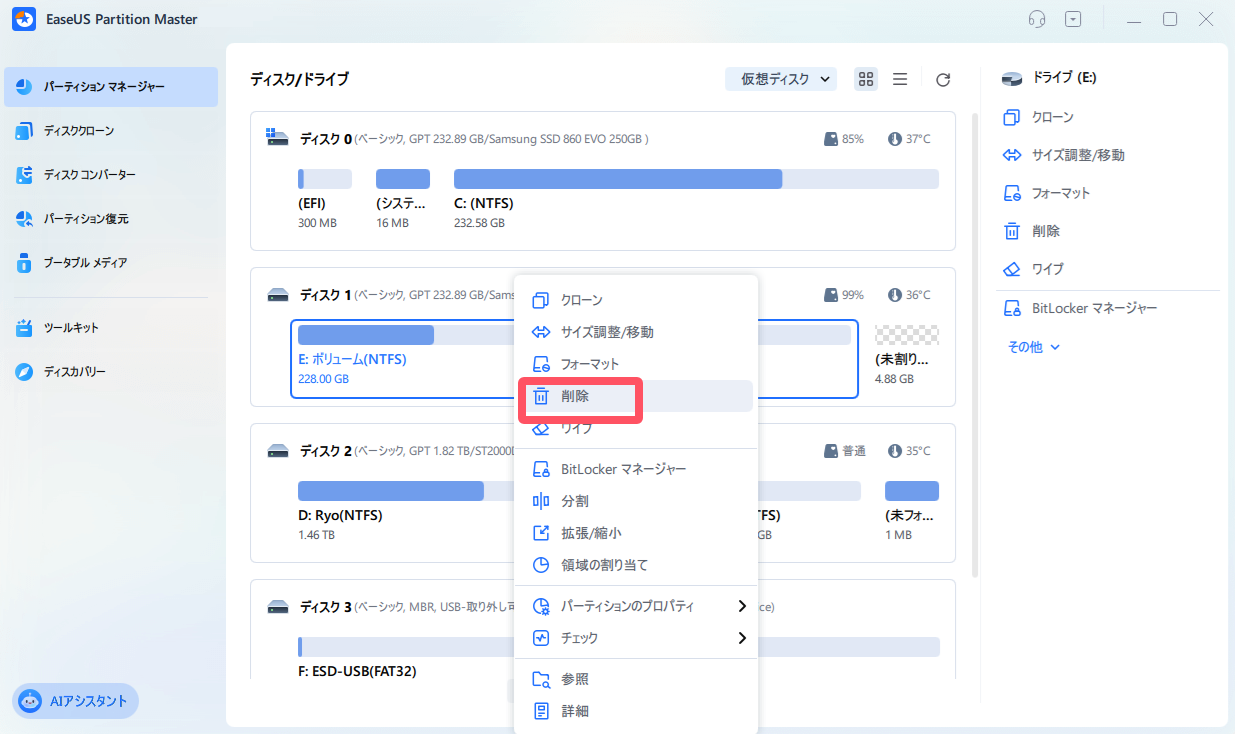Click the headset support icon in title bar
The width and height of the screenshot is (1235, 734).
tap(1037, 20)
